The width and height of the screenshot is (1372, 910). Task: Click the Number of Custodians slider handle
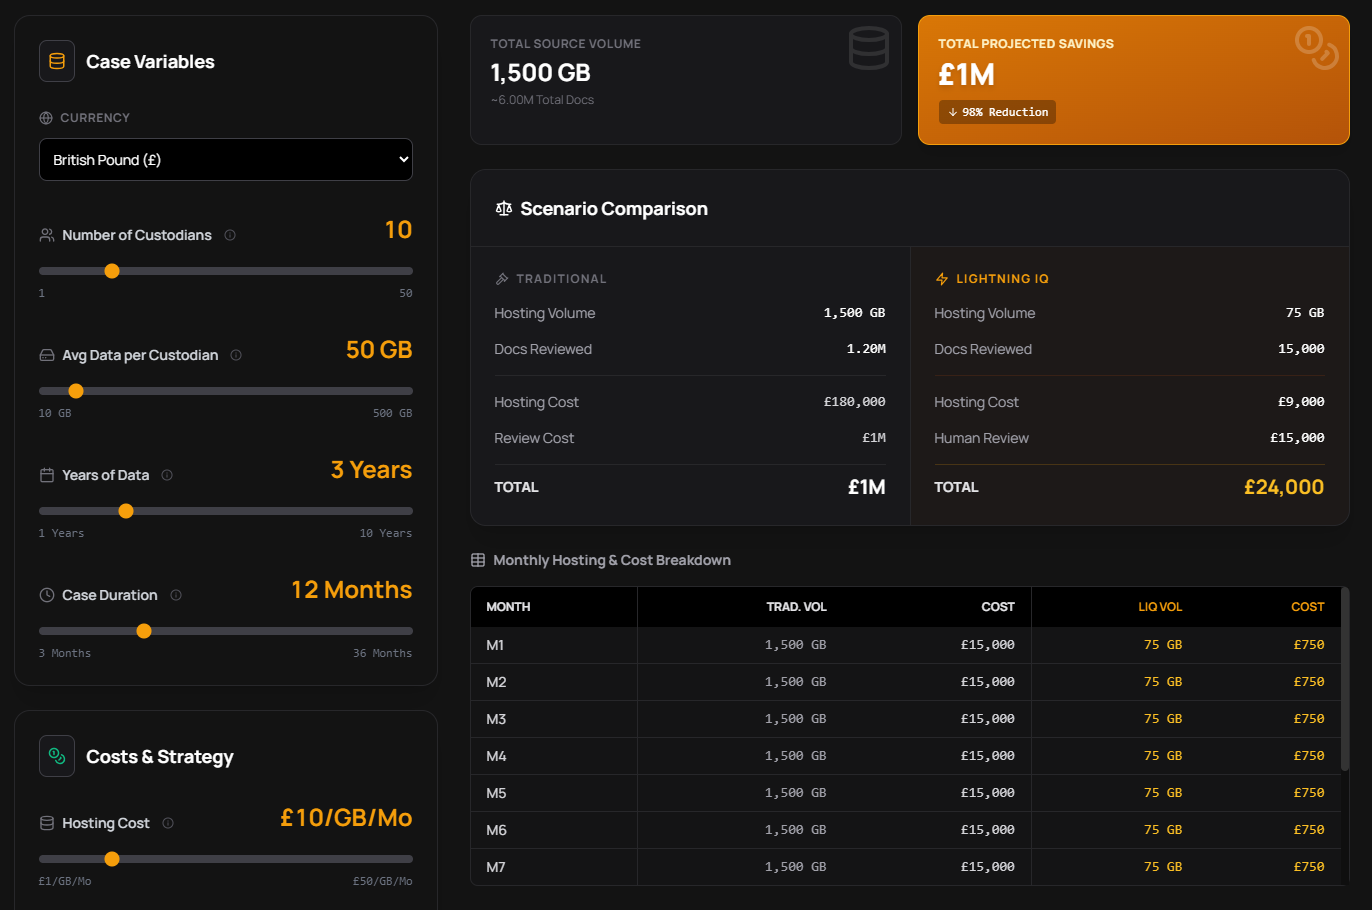tap(112, 270)
